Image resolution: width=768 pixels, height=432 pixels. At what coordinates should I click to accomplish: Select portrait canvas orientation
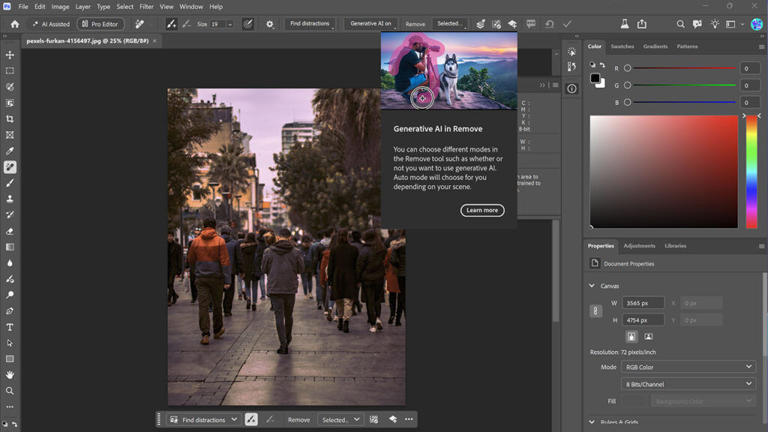coord(631,336)
